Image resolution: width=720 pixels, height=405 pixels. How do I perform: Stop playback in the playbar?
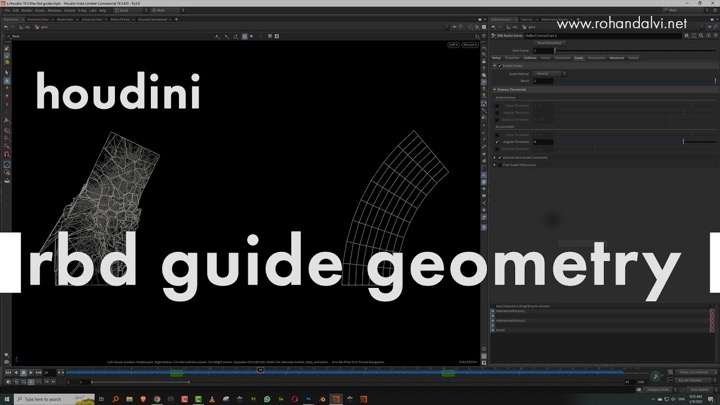coord(23,372)
